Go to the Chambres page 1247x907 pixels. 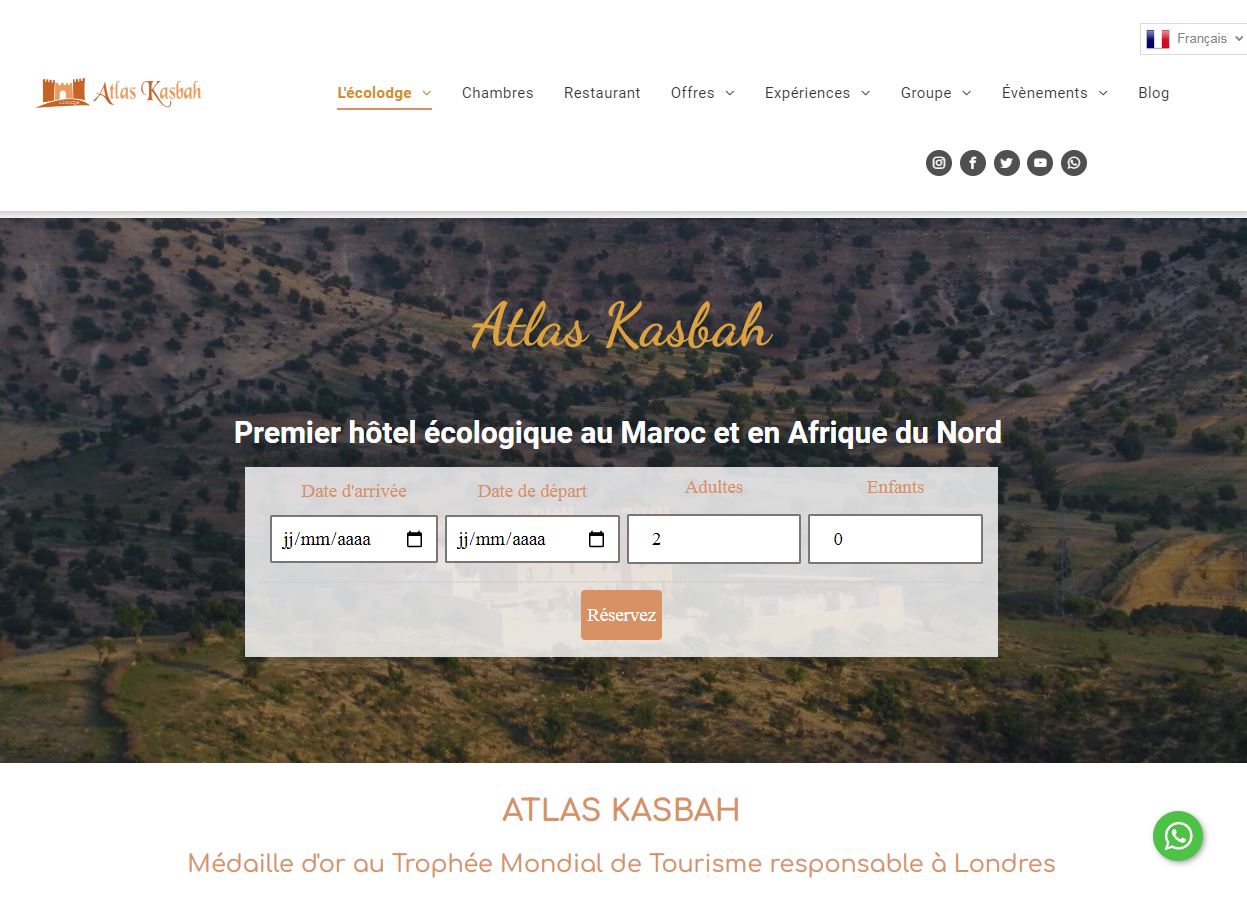point(498,93)
